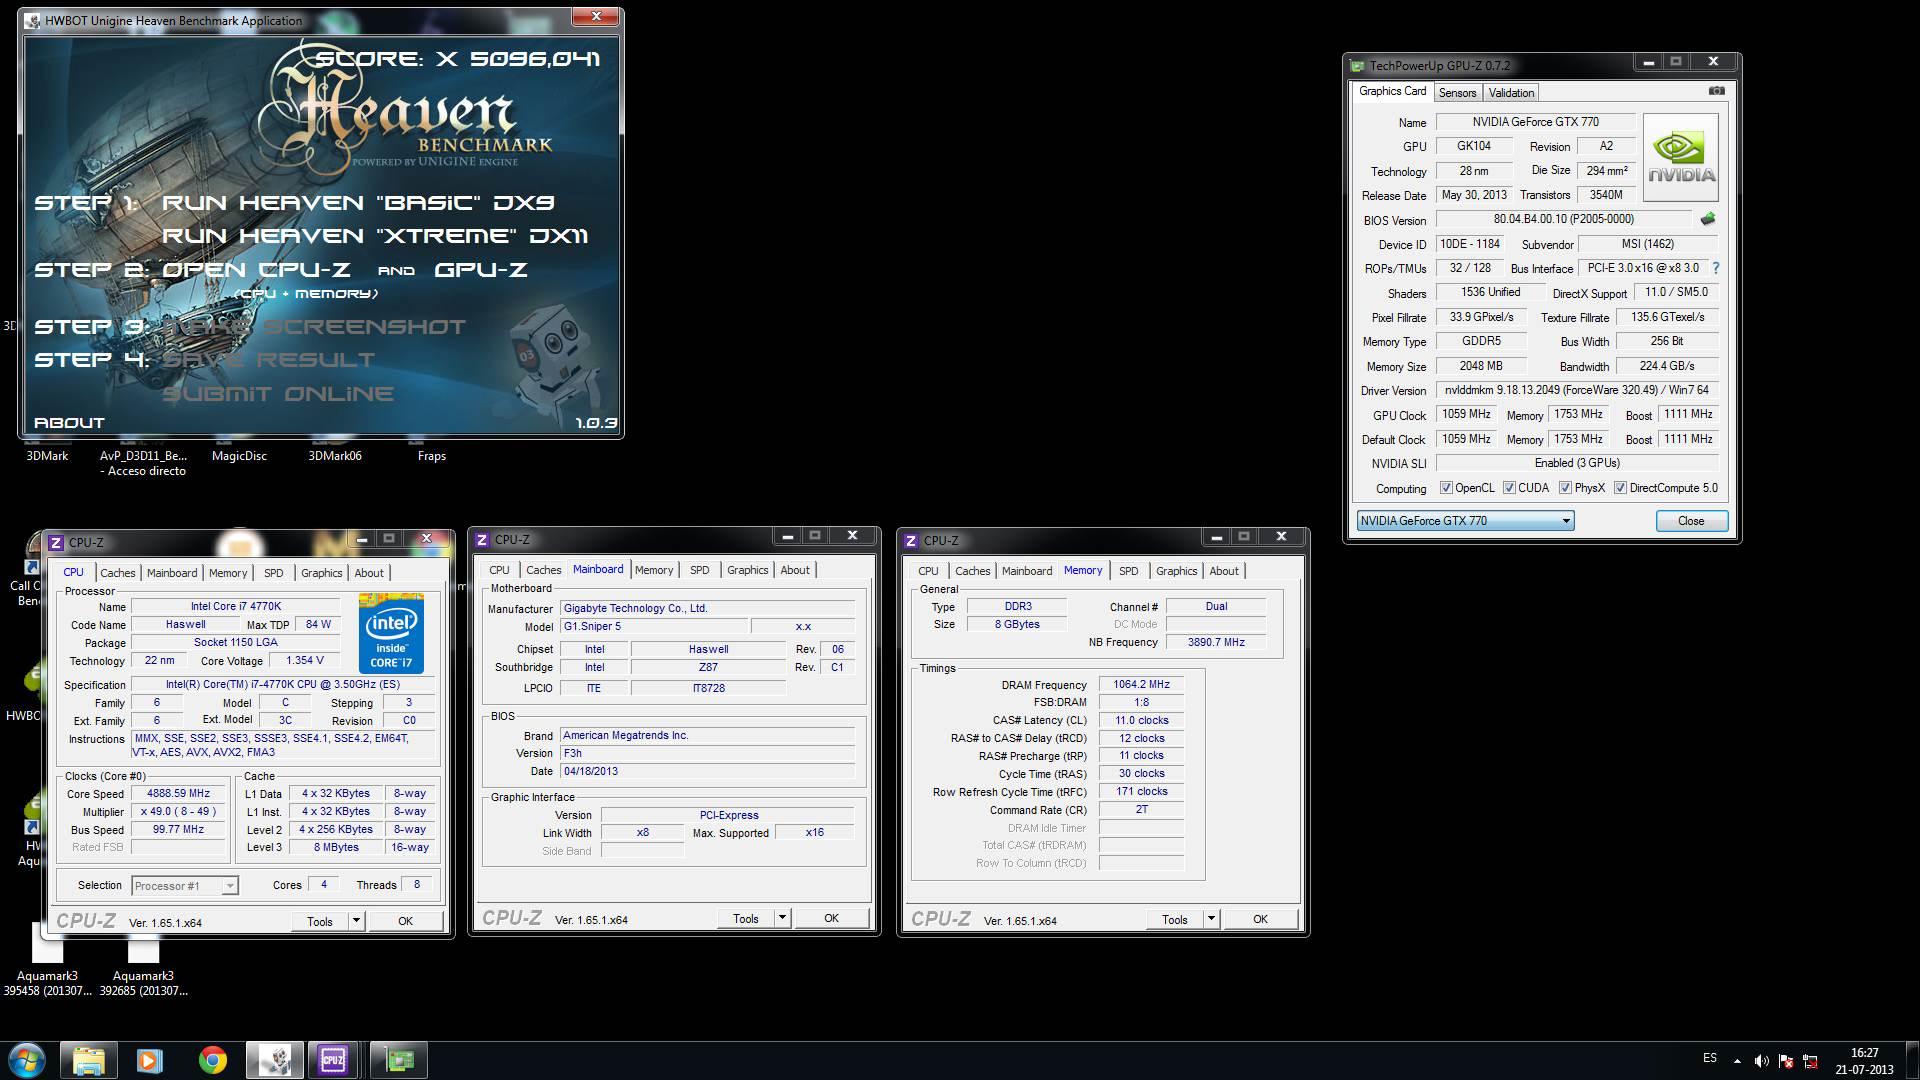This screenshot has height=1080, width=1920.
Task: Click the GPU-Z link in Step 2
Action: tap(481, 270)
